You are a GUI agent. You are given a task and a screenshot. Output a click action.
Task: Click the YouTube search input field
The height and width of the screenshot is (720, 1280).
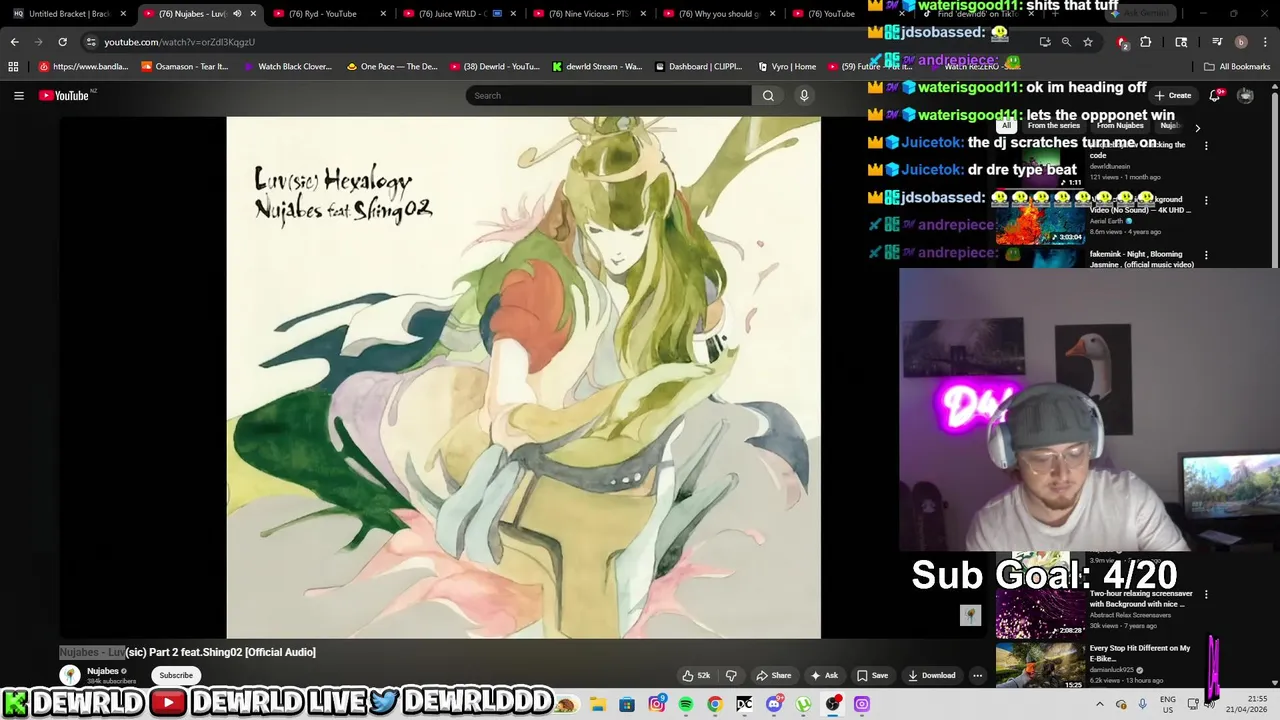tap(608, 95)
